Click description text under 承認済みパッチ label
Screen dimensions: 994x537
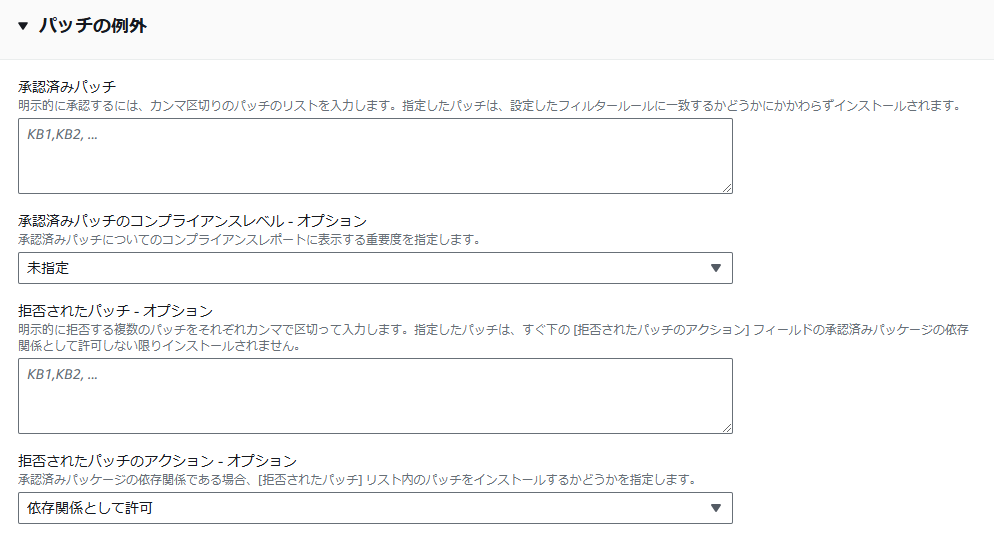pyautogui.click(x=491, y=106)
